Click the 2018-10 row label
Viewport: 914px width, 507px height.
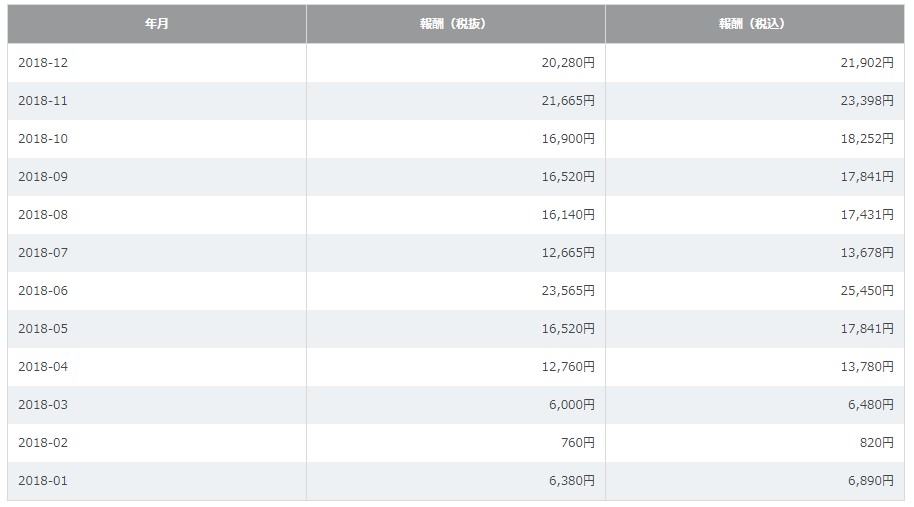(43, 139)
